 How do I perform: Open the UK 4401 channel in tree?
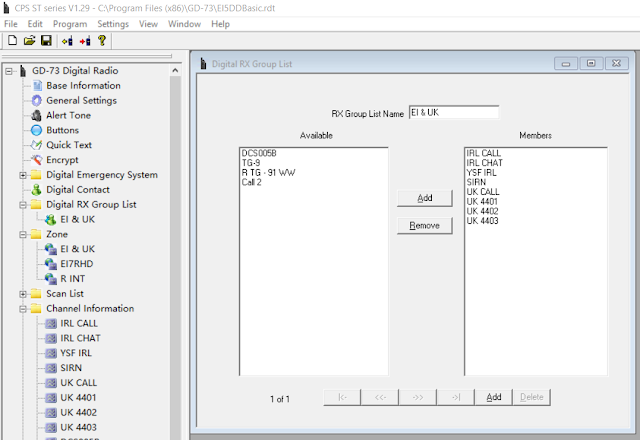click(x=78, y=398)
